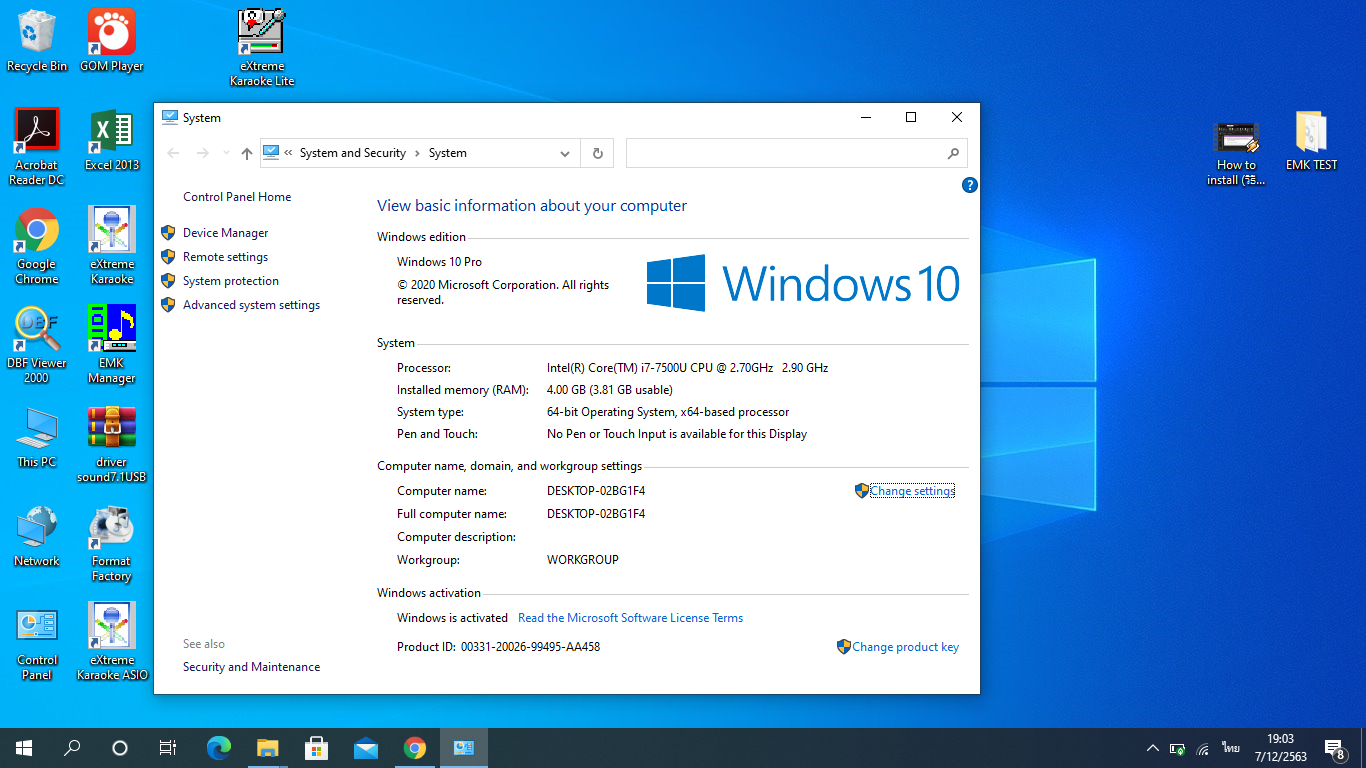
Task: Click the System window title bar icon
Action: tap(170, 117)
